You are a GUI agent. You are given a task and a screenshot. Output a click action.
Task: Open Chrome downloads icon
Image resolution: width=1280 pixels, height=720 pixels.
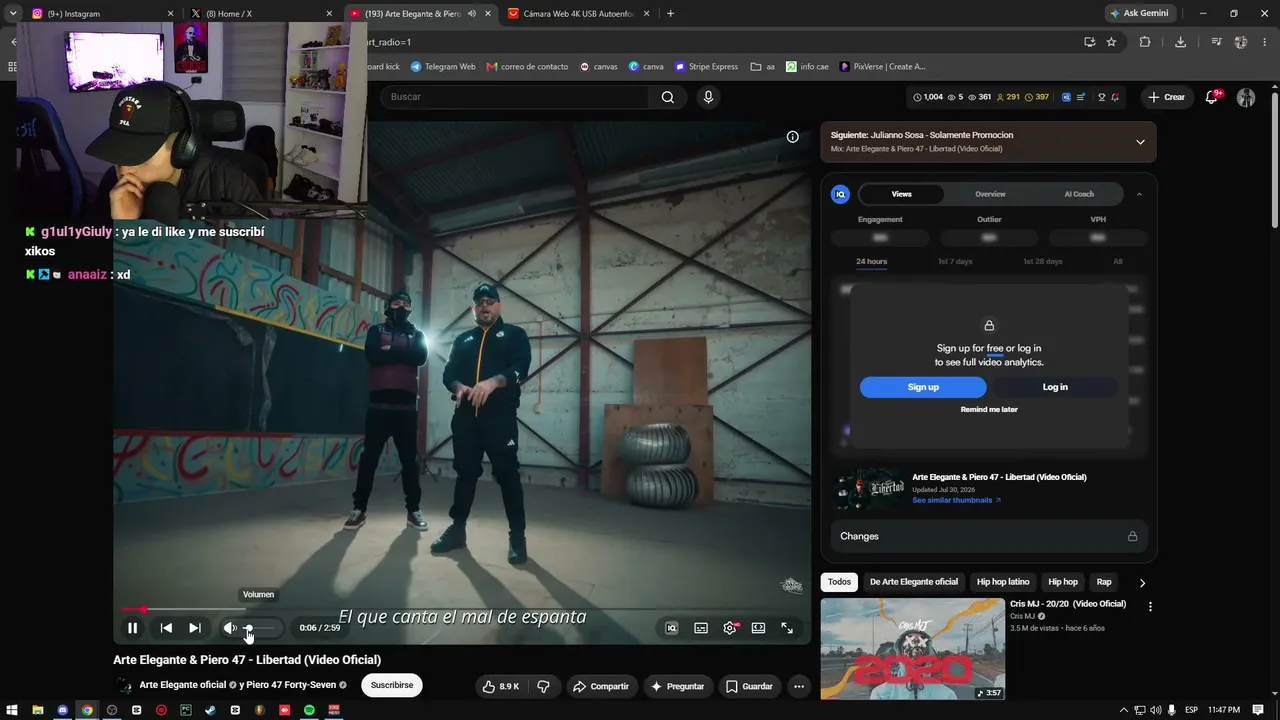[1180, 42]
